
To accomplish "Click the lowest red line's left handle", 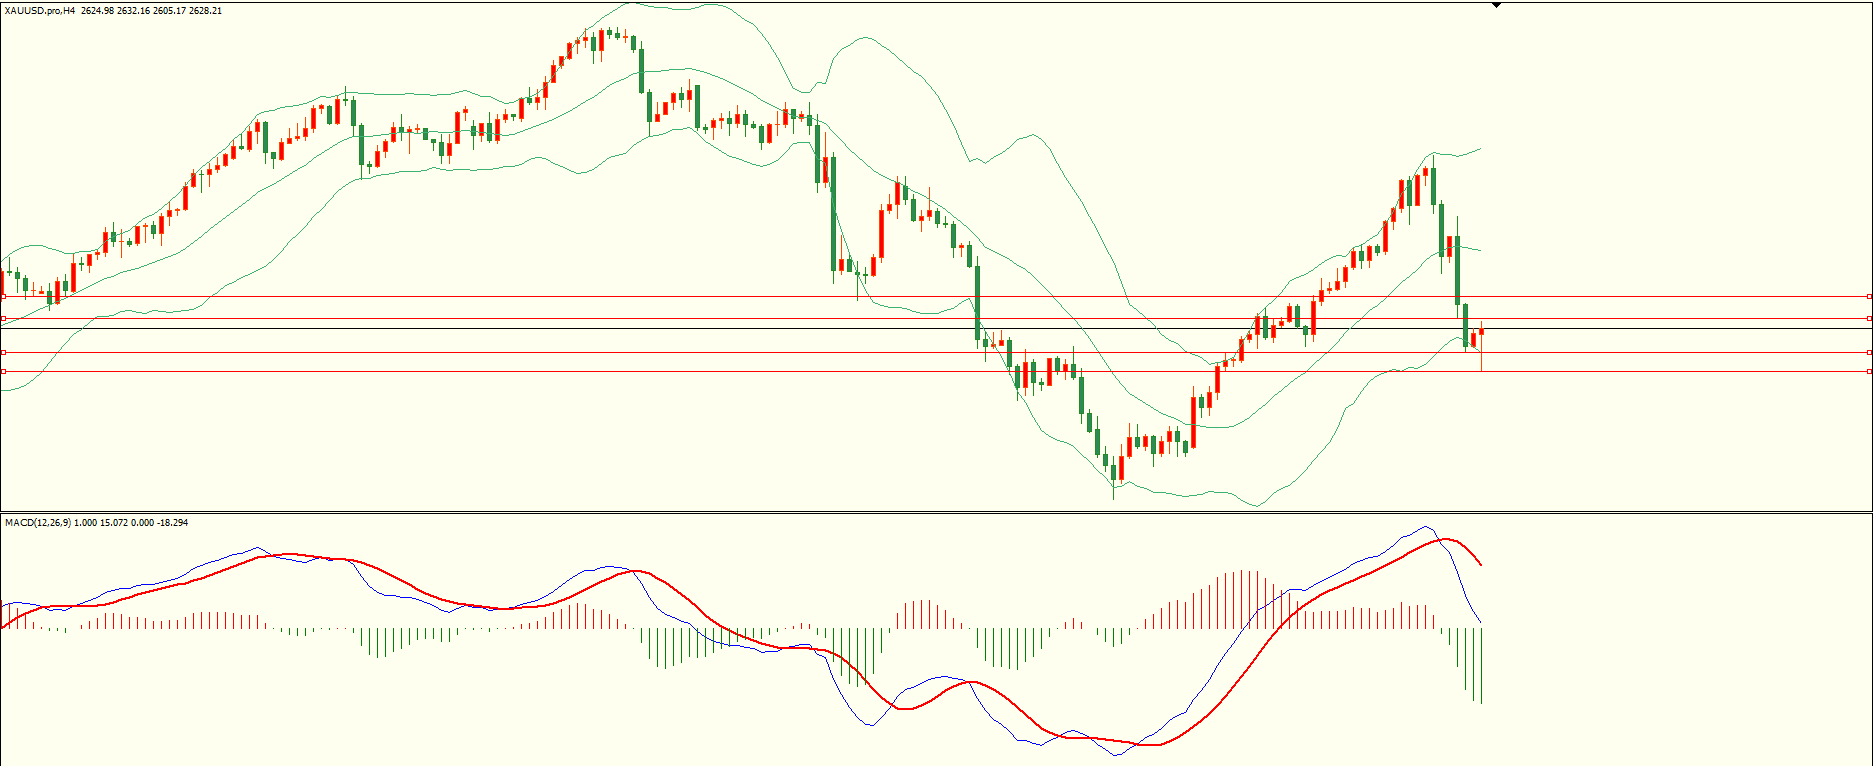I will tap(3, 372).
